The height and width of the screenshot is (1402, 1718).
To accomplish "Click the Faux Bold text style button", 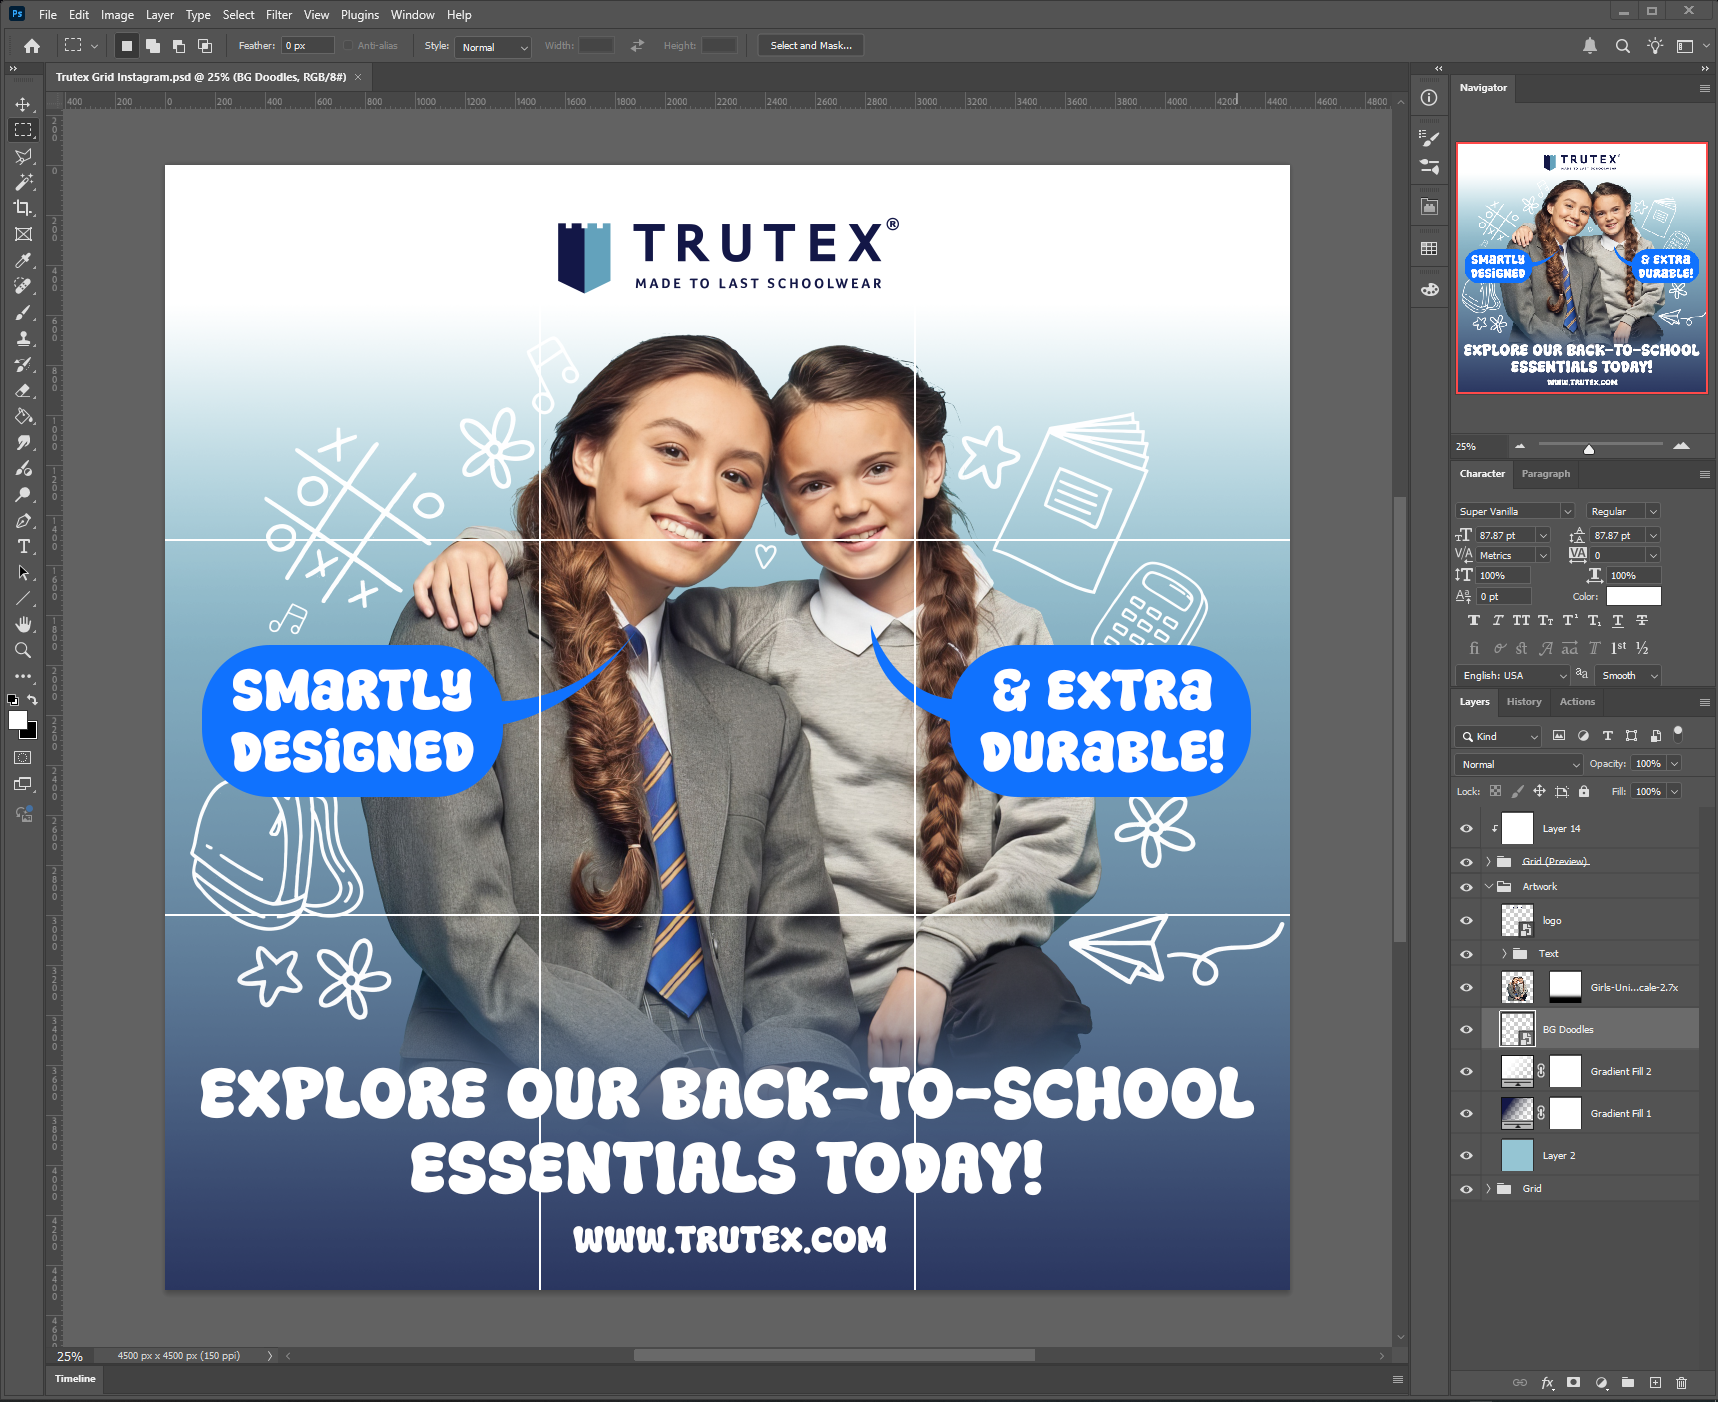I will [1473, 621].
